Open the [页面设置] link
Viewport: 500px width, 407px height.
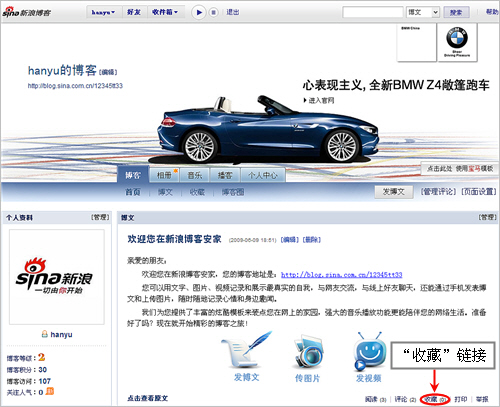[479, 192]
